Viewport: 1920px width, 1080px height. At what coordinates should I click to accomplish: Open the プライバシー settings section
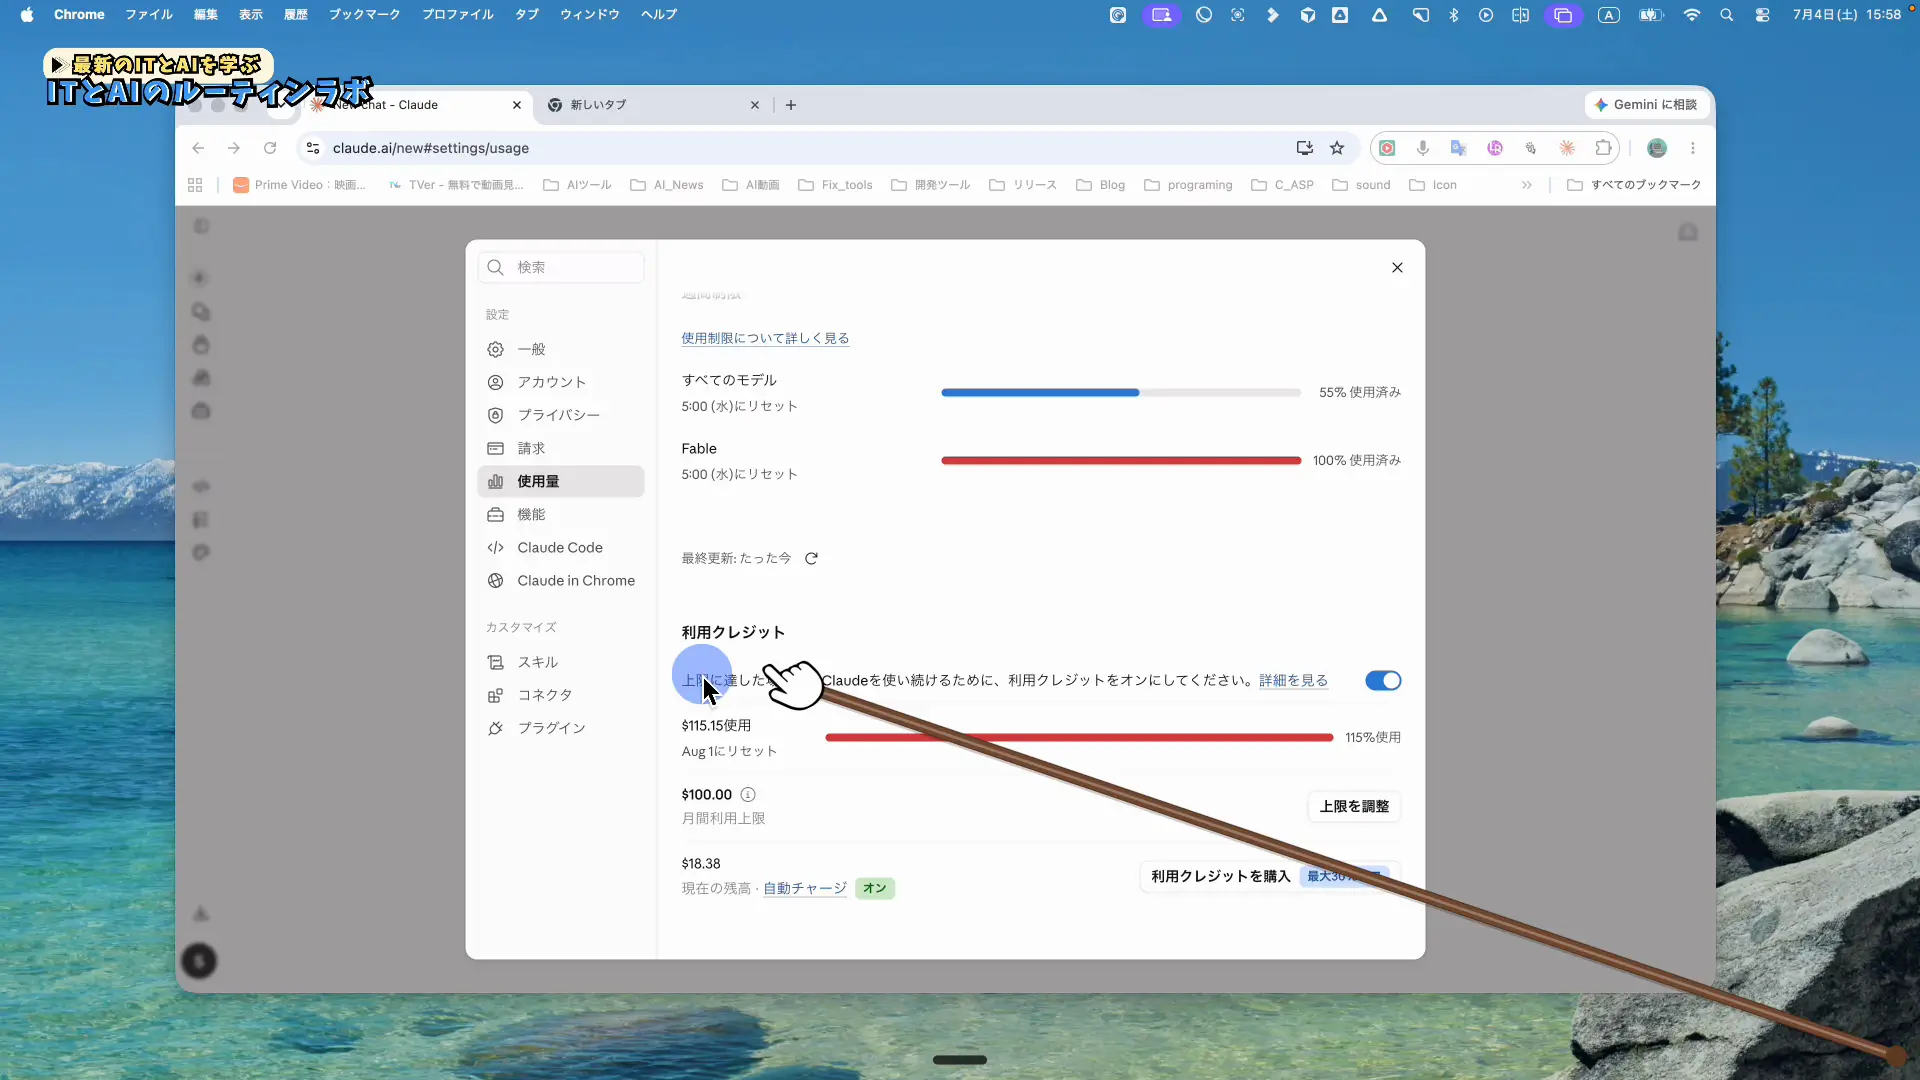pyautogui.click(x=561, y=415)
